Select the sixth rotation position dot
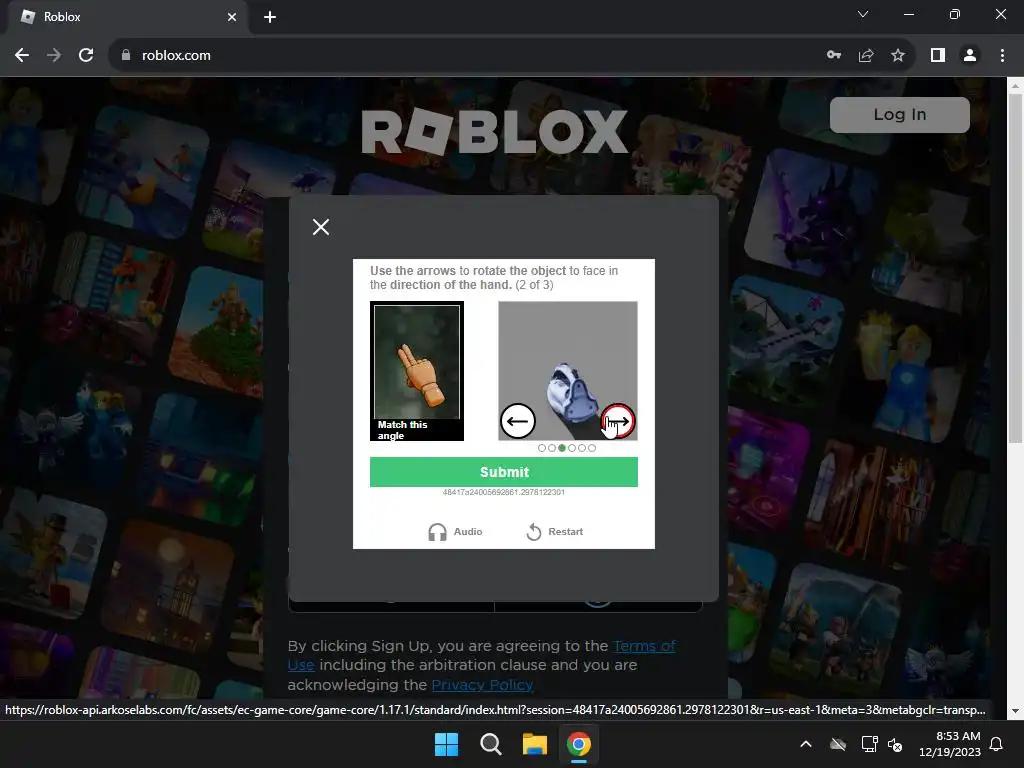The width and height of the screenshot is (1024, 768). tap(592, 448)
